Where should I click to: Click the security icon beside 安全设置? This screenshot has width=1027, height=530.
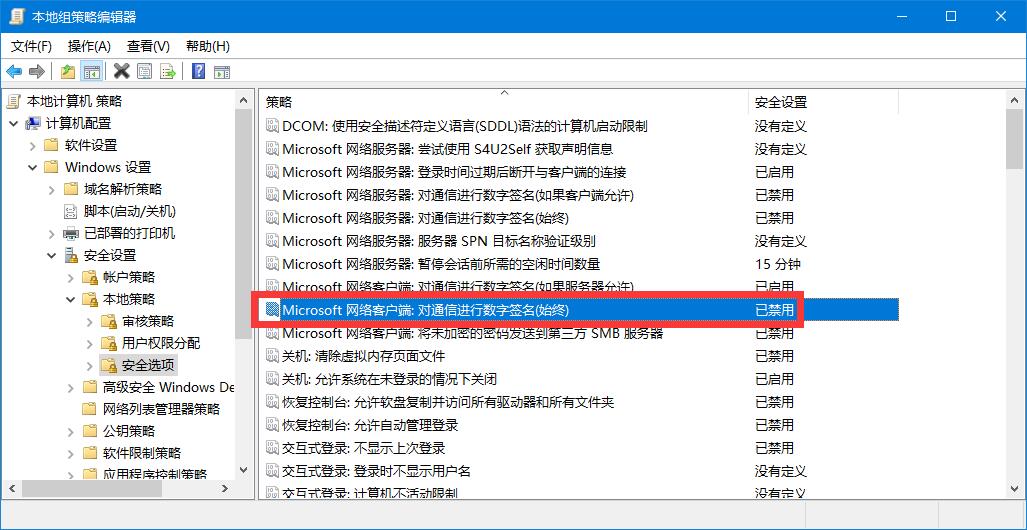(71, 256)
